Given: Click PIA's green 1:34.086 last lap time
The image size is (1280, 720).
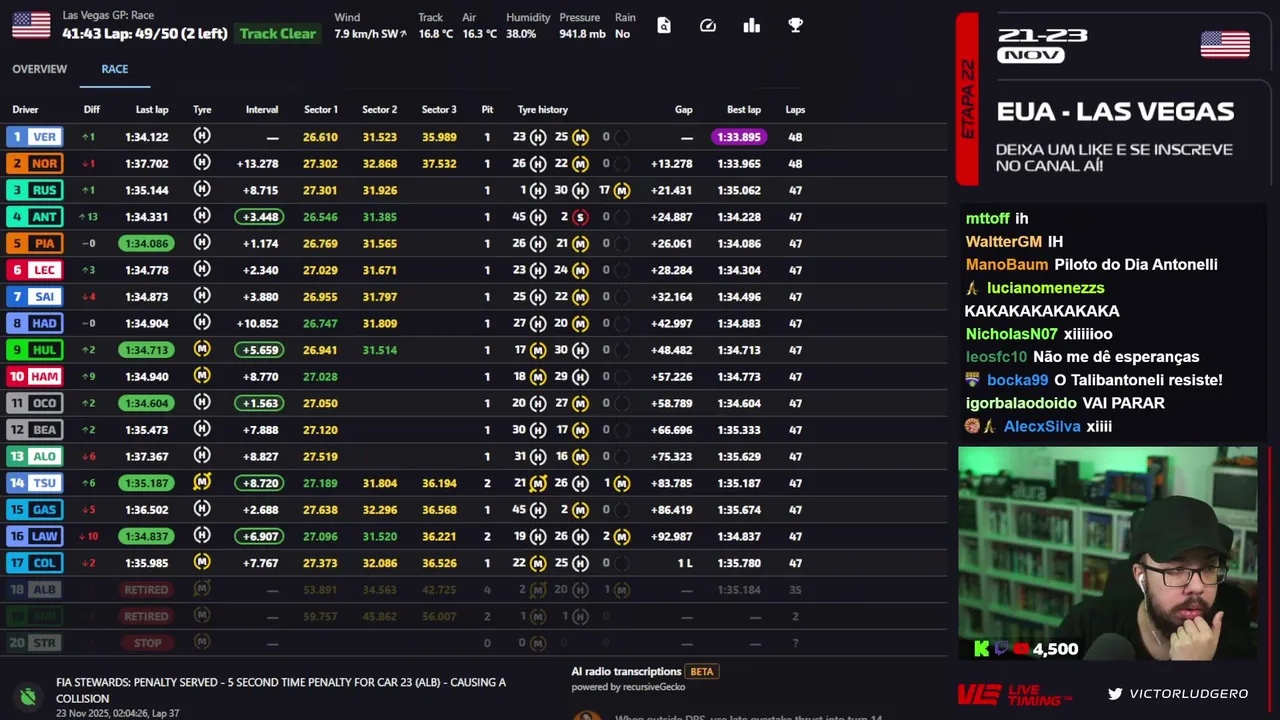Looking at the screenshot, I should [146, 243].
